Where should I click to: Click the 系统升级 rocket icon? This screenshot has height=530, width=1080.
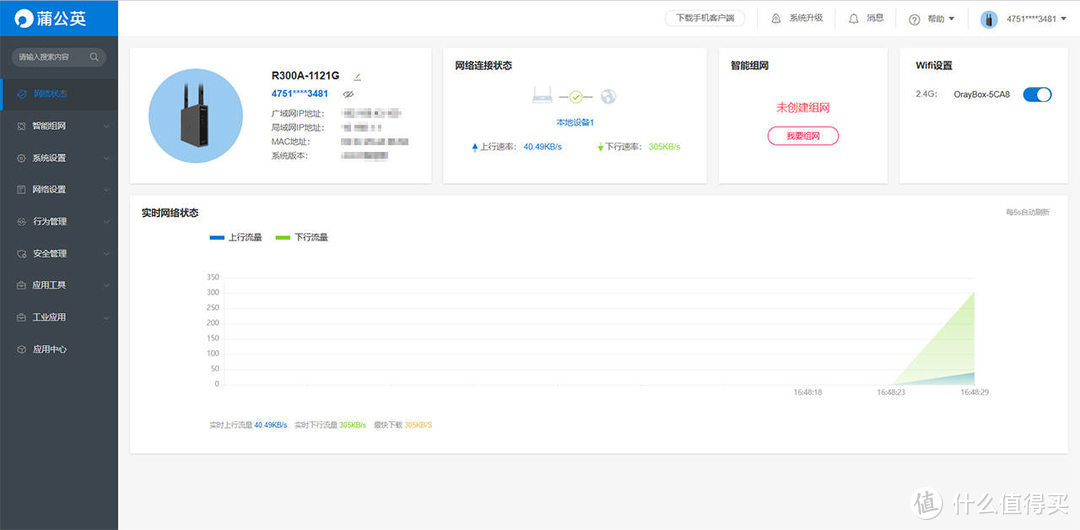(776, 19)
